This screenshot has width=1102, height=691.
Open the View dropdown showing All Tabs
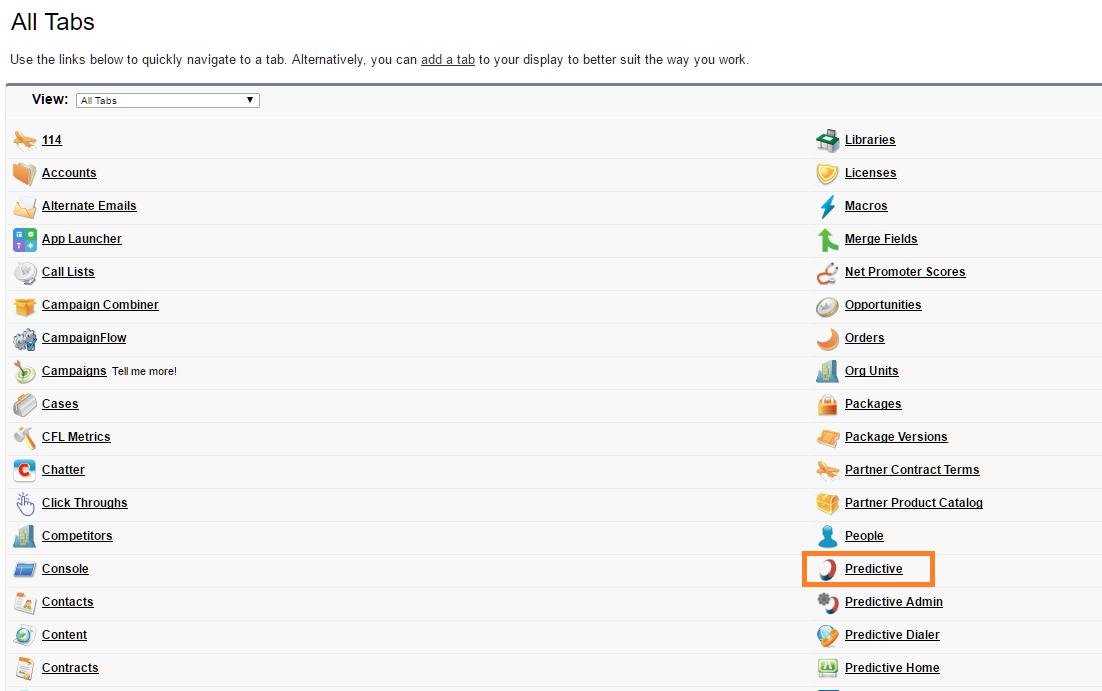(x=167, y=100)
